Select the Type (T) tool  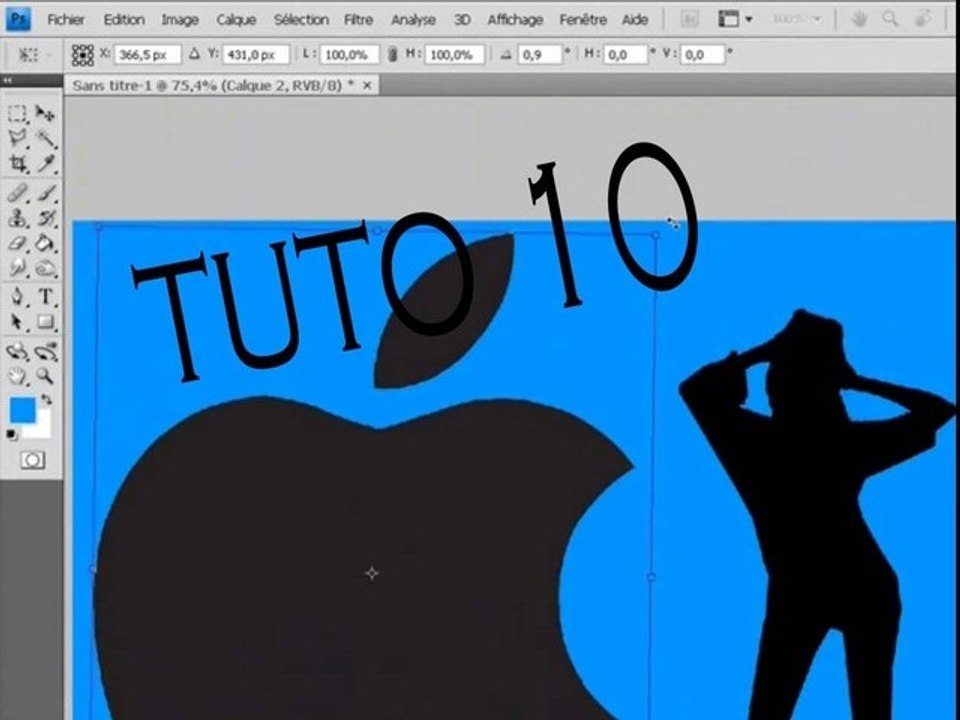pos(46,297)
